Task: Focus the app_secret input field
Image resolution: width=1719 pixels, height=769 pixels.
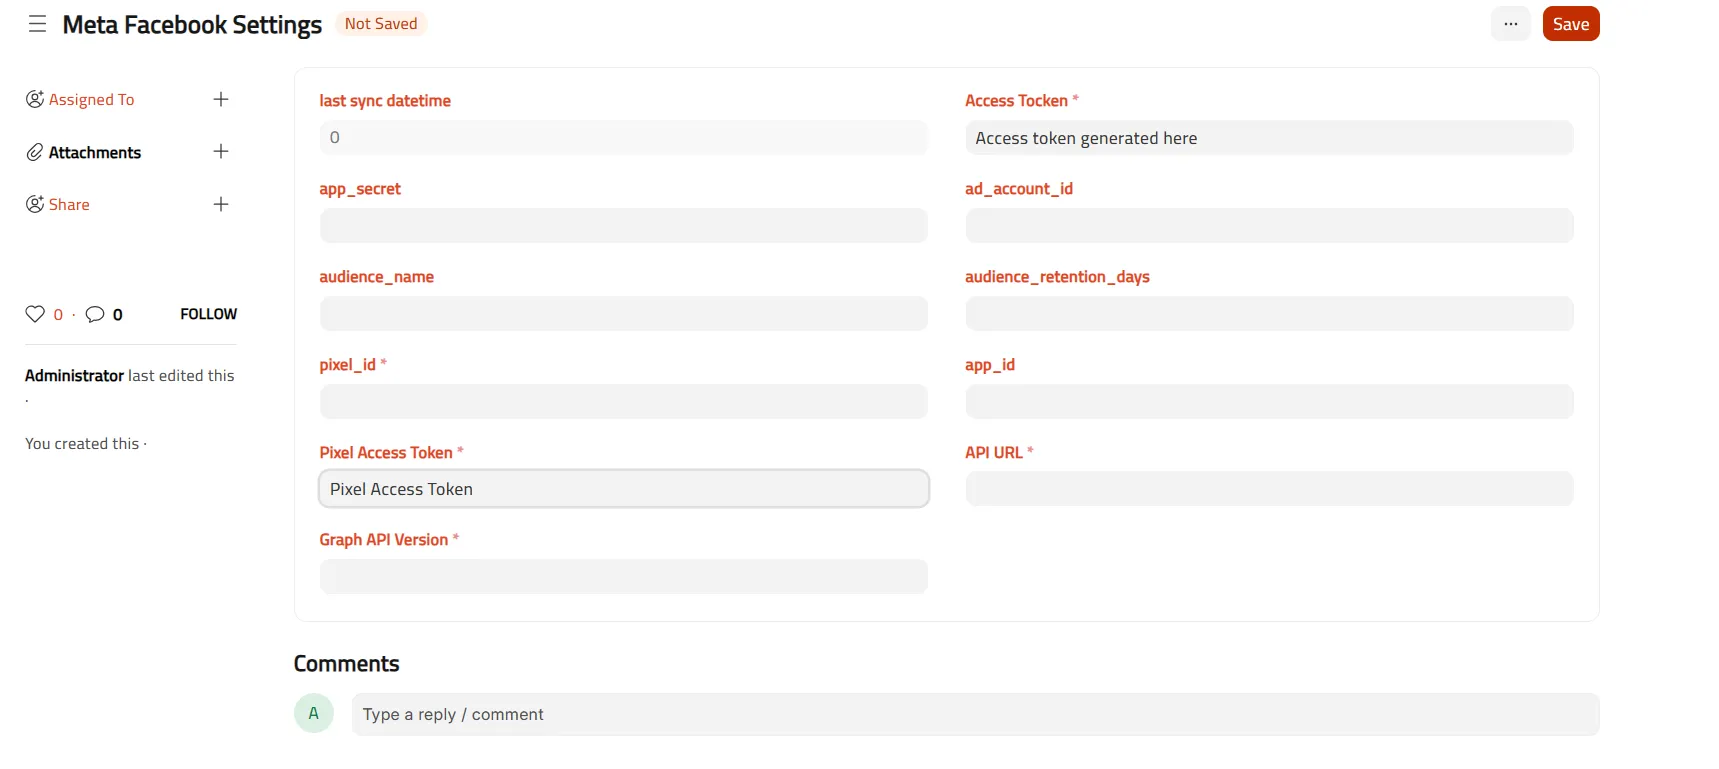Action: [624, 225]
